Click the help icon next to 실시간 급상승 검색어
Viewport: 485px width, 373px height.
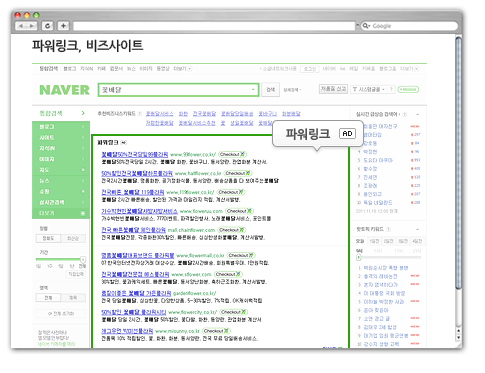(x=405, y=114)
